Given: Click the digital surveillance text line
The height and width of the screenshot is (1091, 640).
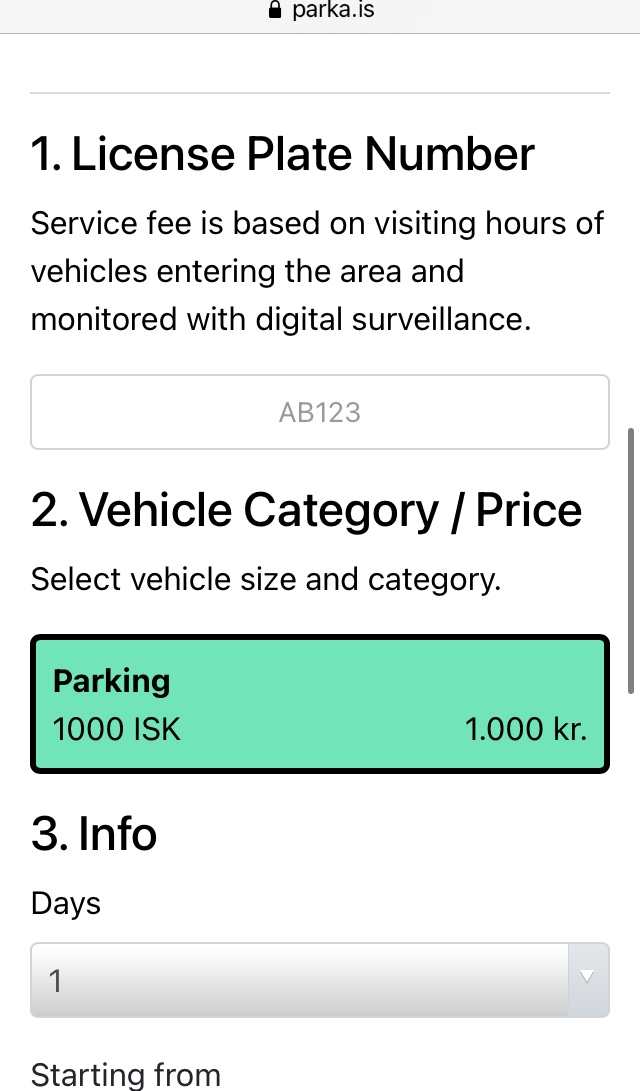Looking at the screenshot, I should [281, 319].
